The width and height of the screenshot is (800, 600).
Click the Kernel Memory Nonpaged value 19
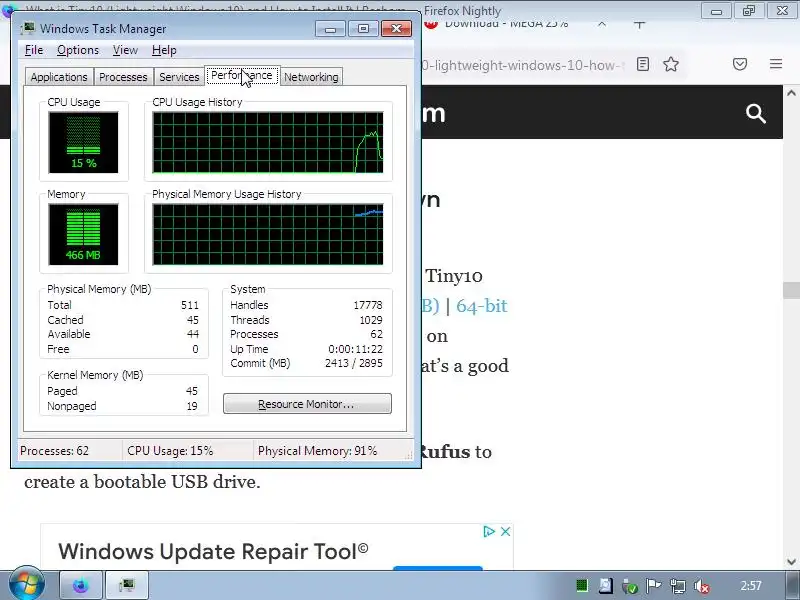(192, 406)
